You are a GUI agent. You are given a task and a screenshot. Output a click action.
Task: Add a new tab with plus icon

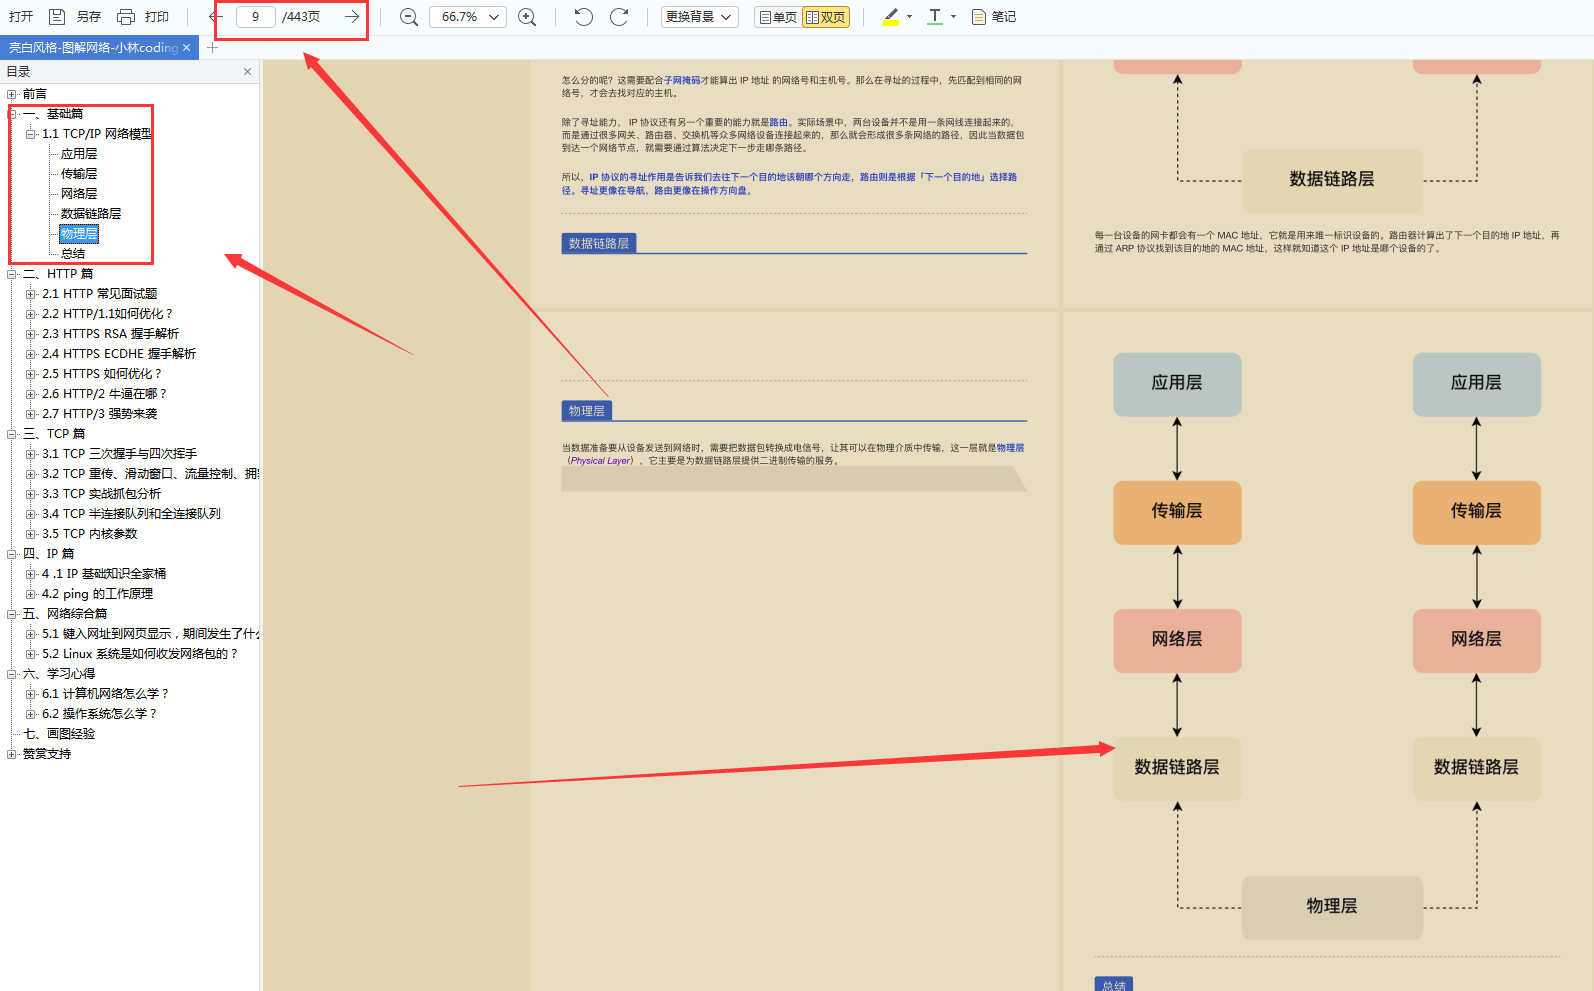pos(212,47)
